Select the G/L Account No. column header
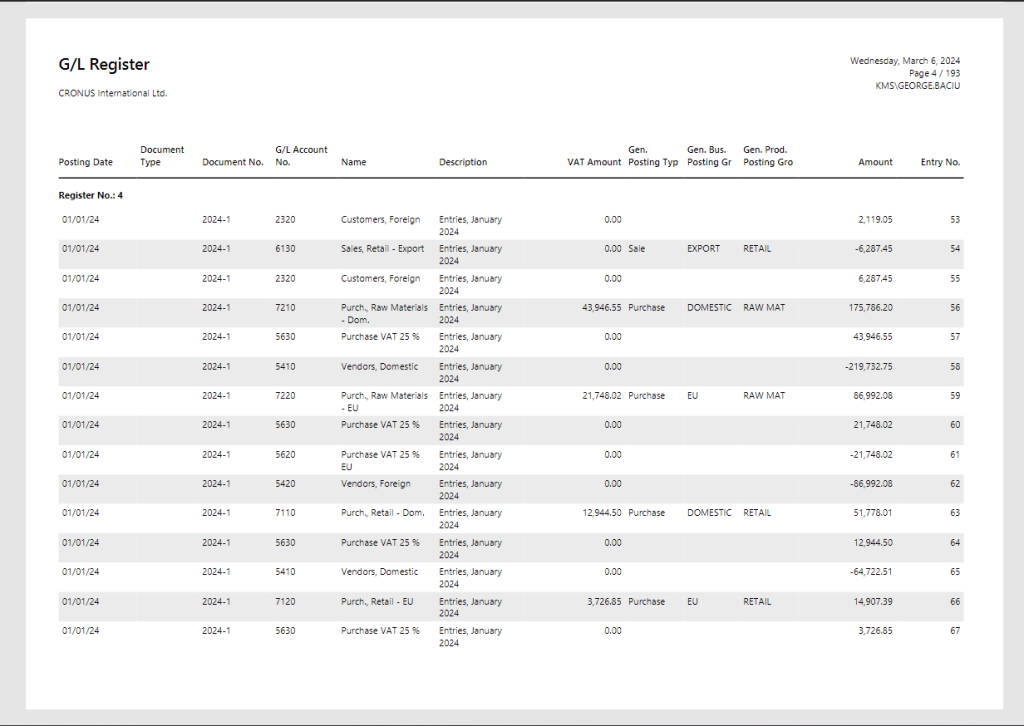Image resolution: width=1024 pixels, height=726 pixels. (299, 155)
